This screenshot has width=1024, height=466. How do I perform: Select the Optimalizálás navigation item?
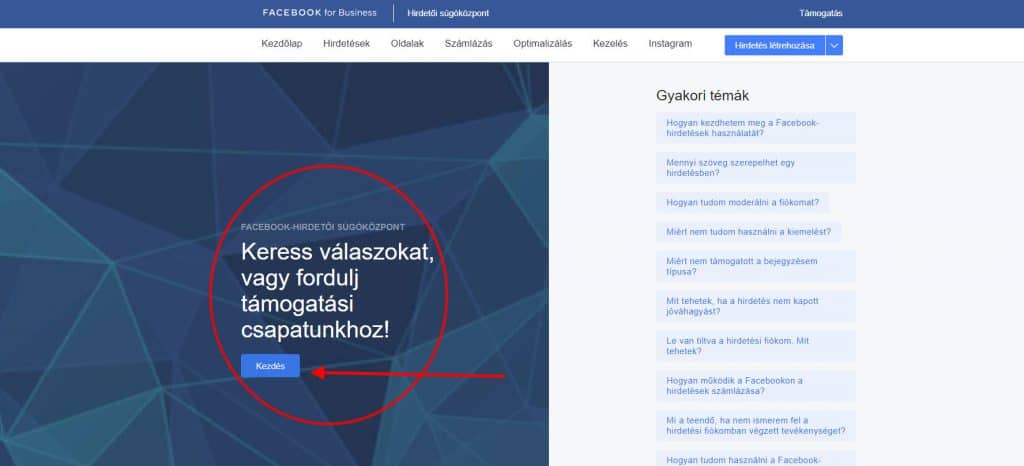click(x=542, y=44)
